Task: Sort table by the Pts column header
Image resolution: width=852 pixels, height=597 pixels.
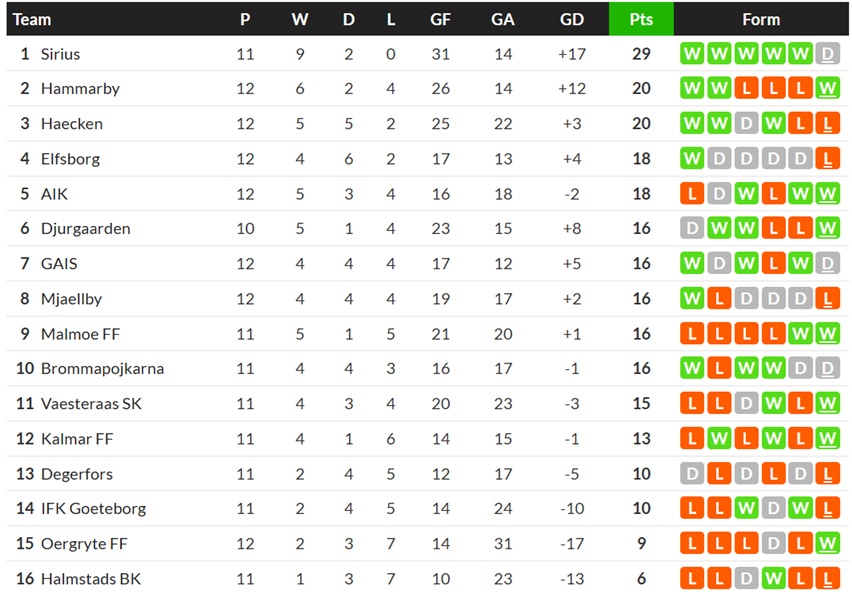Action: (641, 20)
